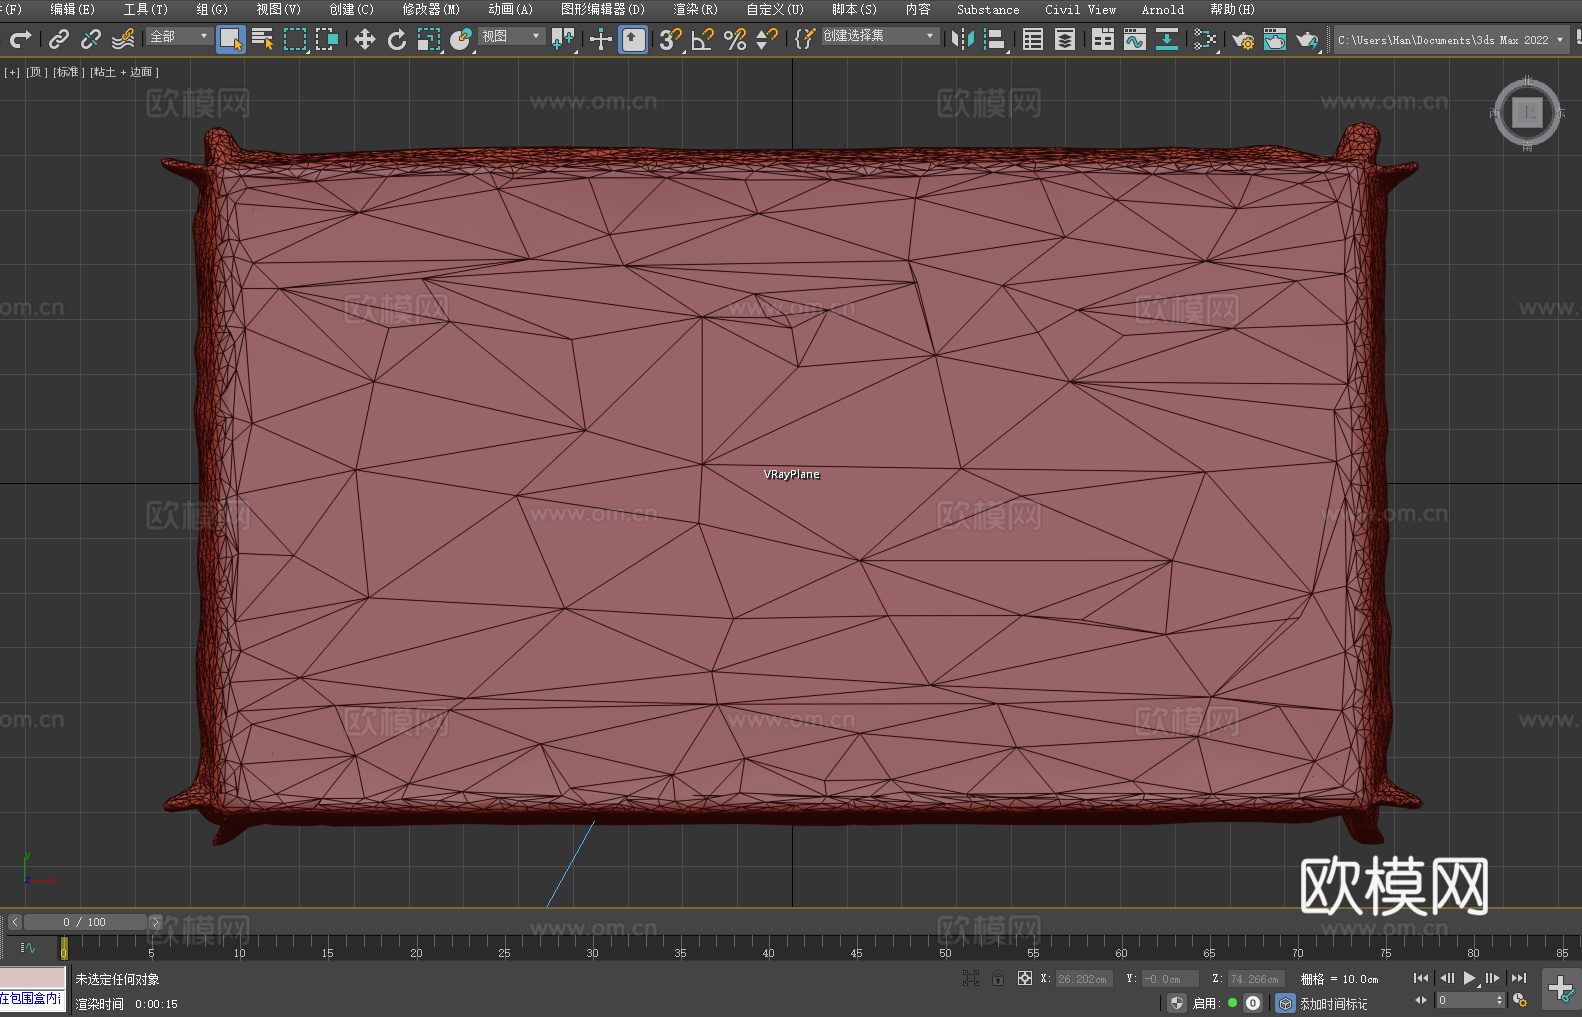Click the Align tool icon
The image size is (1582, 1017).
coord(995,39)
